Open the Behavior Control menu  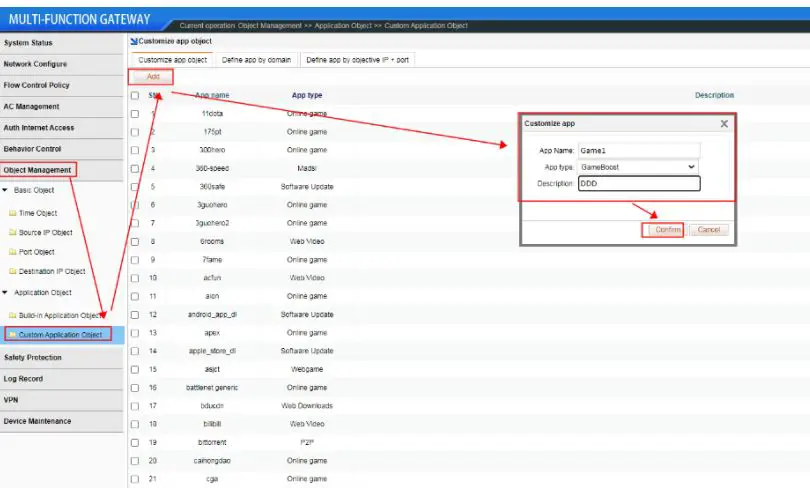pos(61,149)
